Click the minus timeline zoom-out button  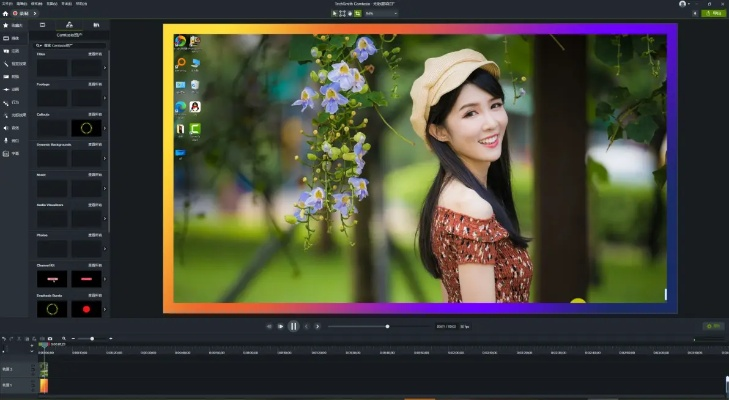[73, 339]
